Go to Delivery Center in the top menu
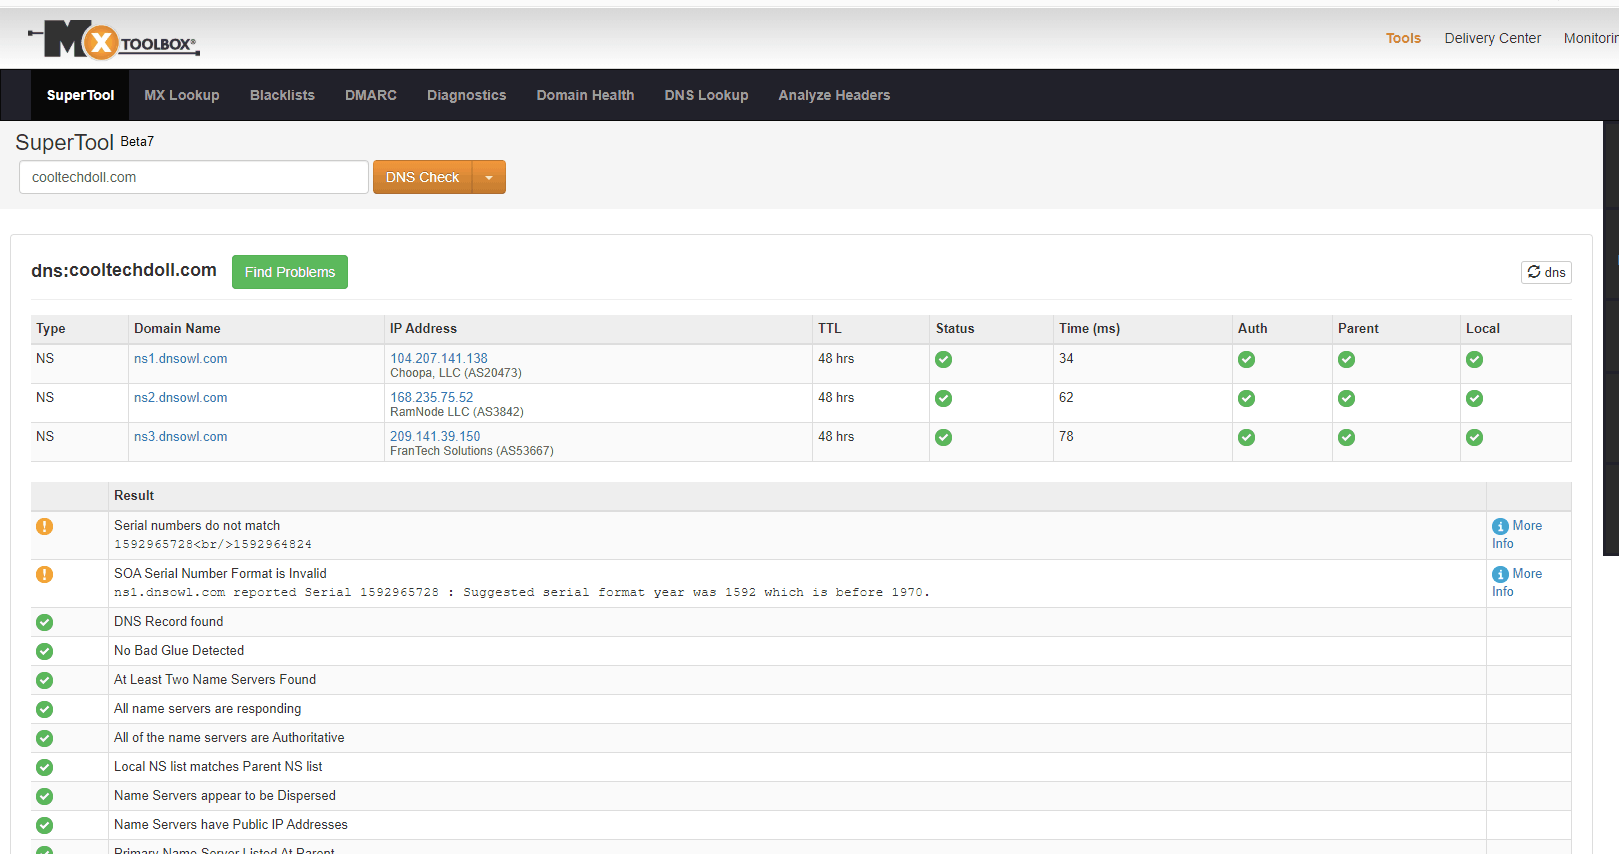The width and height of the screenshot is (1619, 854). pyautogui.click(x=1492, y=38)
